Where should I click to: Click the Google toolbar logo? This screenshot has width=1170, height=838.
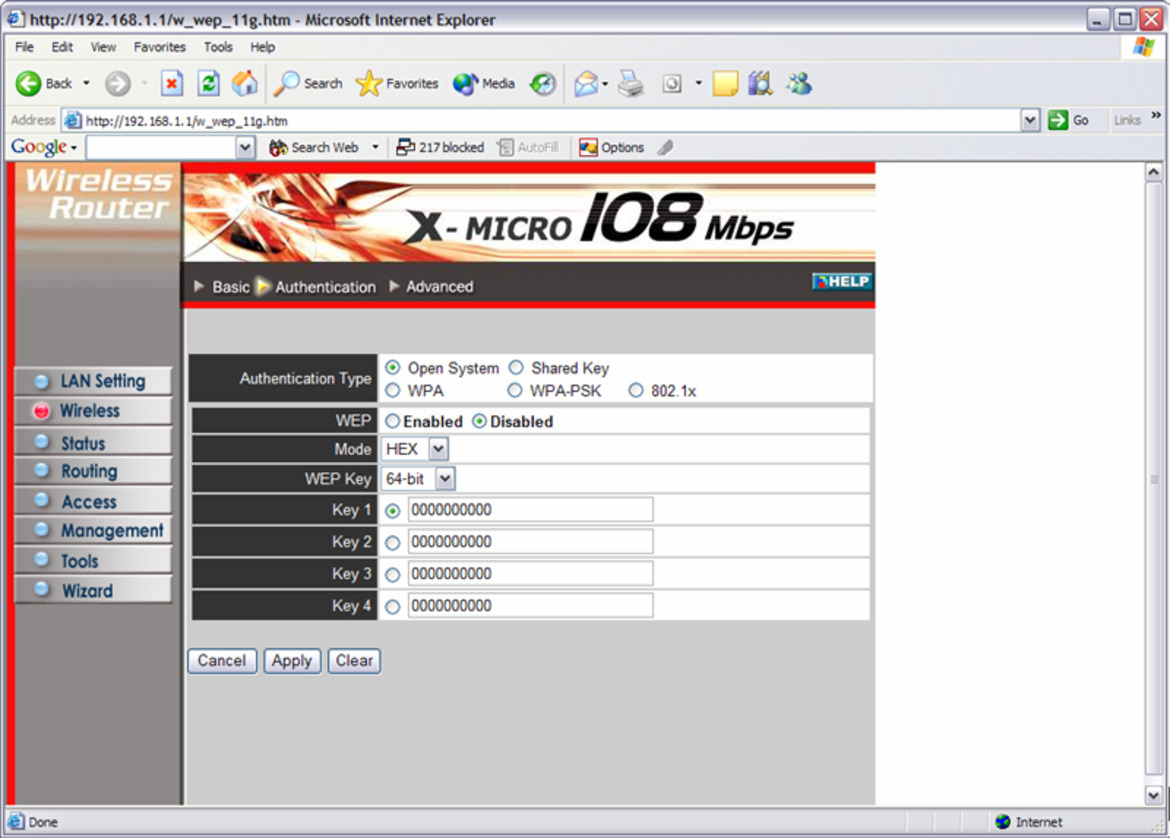click(x=39, y=147)
